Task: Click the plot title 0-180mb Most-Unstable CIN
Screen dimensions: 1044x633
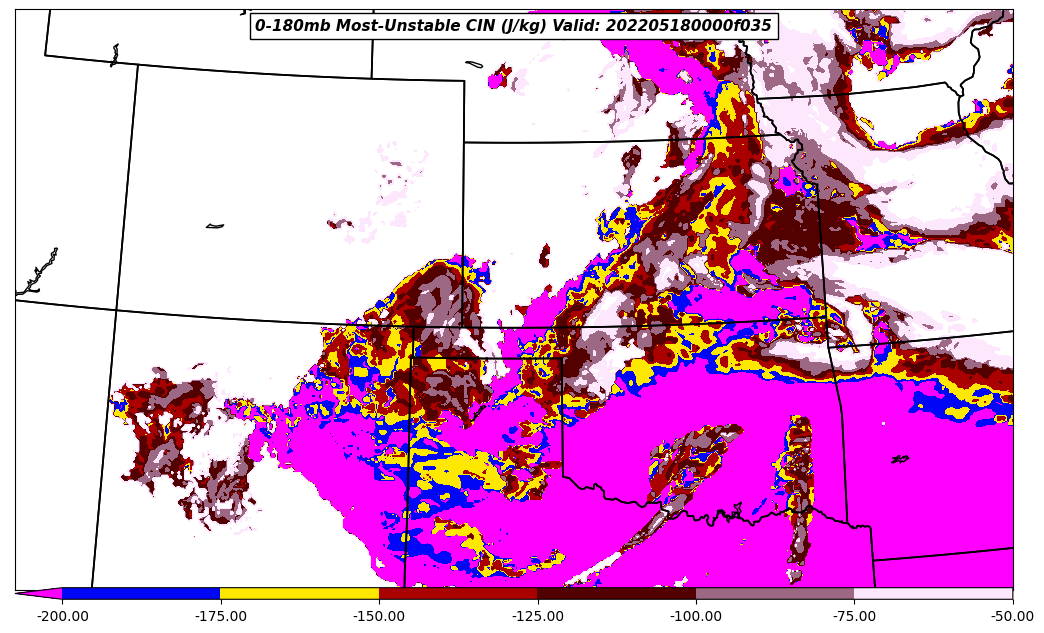Action: point(400,26)
